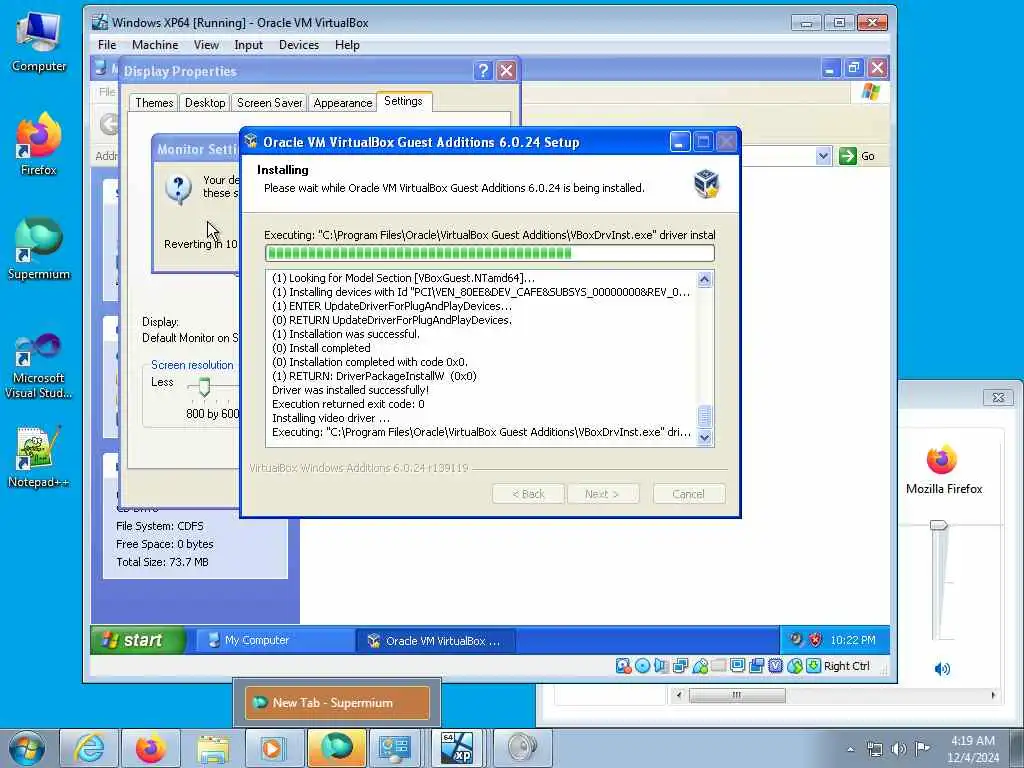Open the Computer desktop icon
The image size is (1024, 768).
(39, 42)
